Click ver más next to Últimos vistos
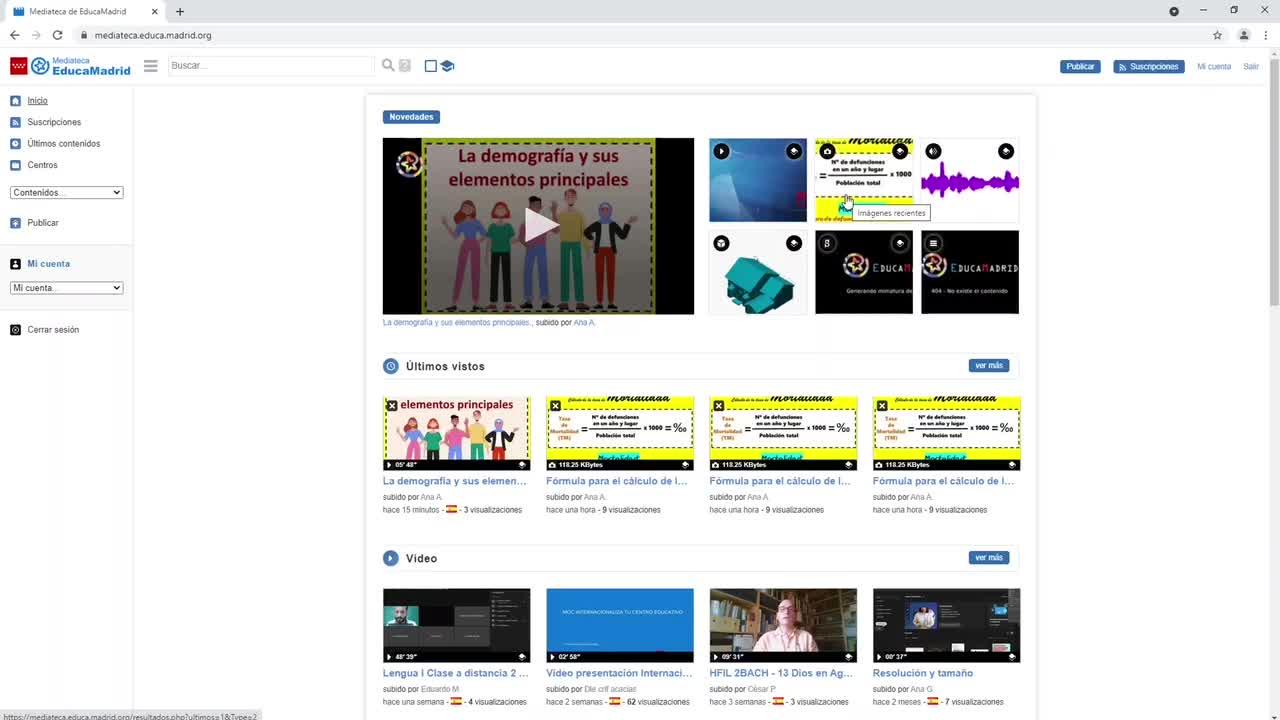Viewport: 1280px width, 720px height. click(x=989, y=366)
